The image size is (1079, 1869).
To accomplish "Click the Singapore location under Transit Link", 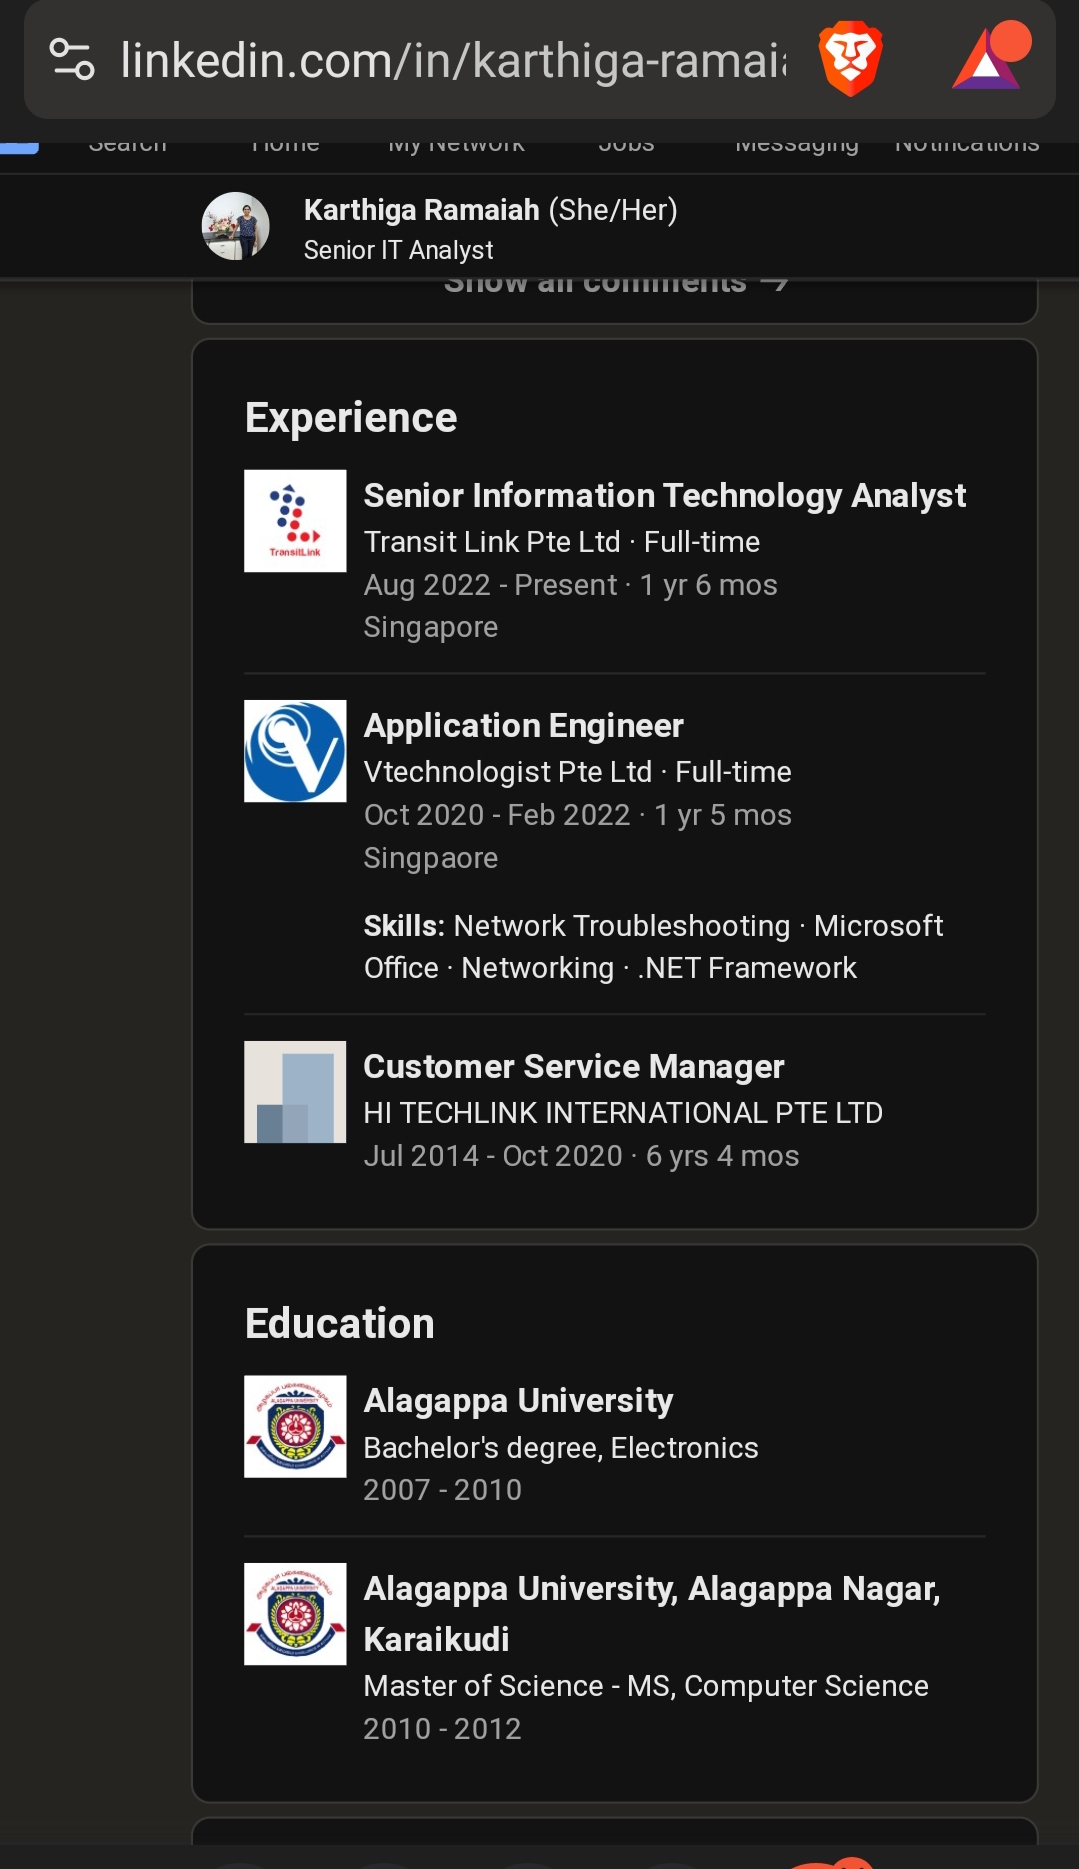I will [x=430, y=627].
